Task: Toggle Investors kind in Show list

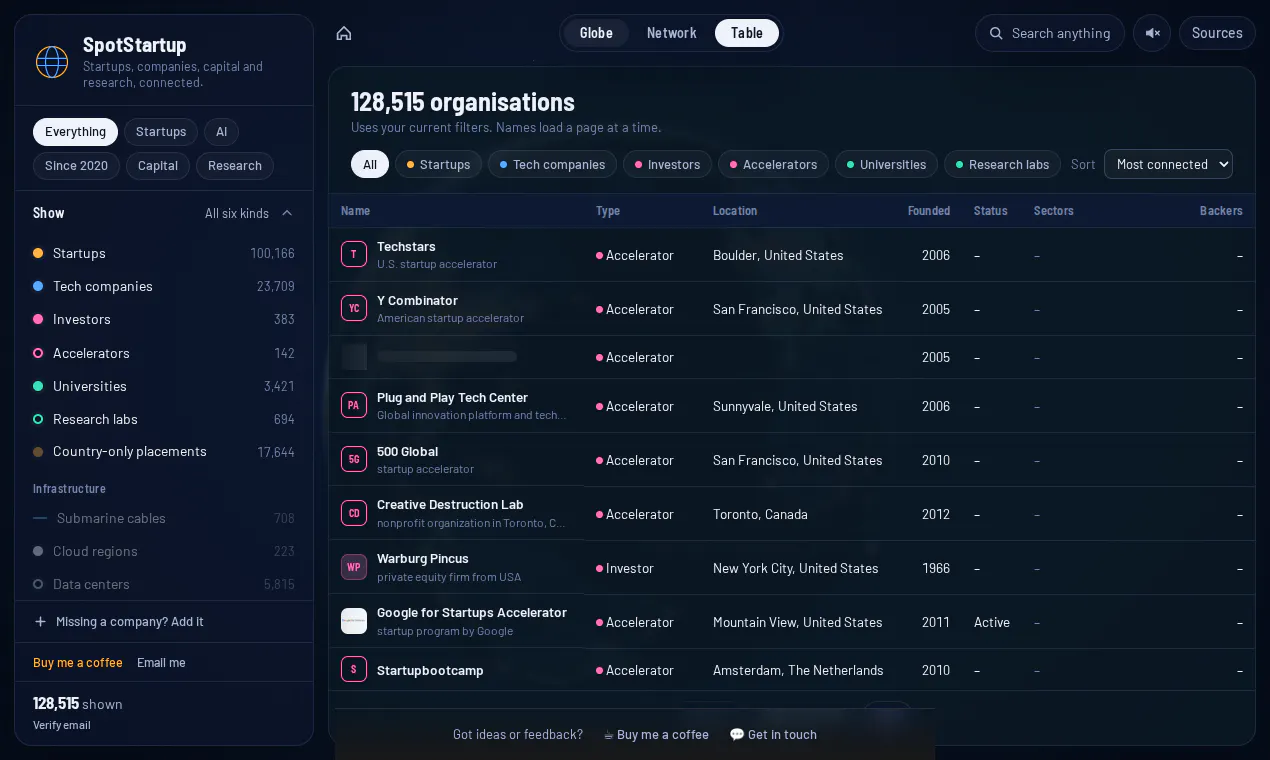Action: tap(164, 319)
